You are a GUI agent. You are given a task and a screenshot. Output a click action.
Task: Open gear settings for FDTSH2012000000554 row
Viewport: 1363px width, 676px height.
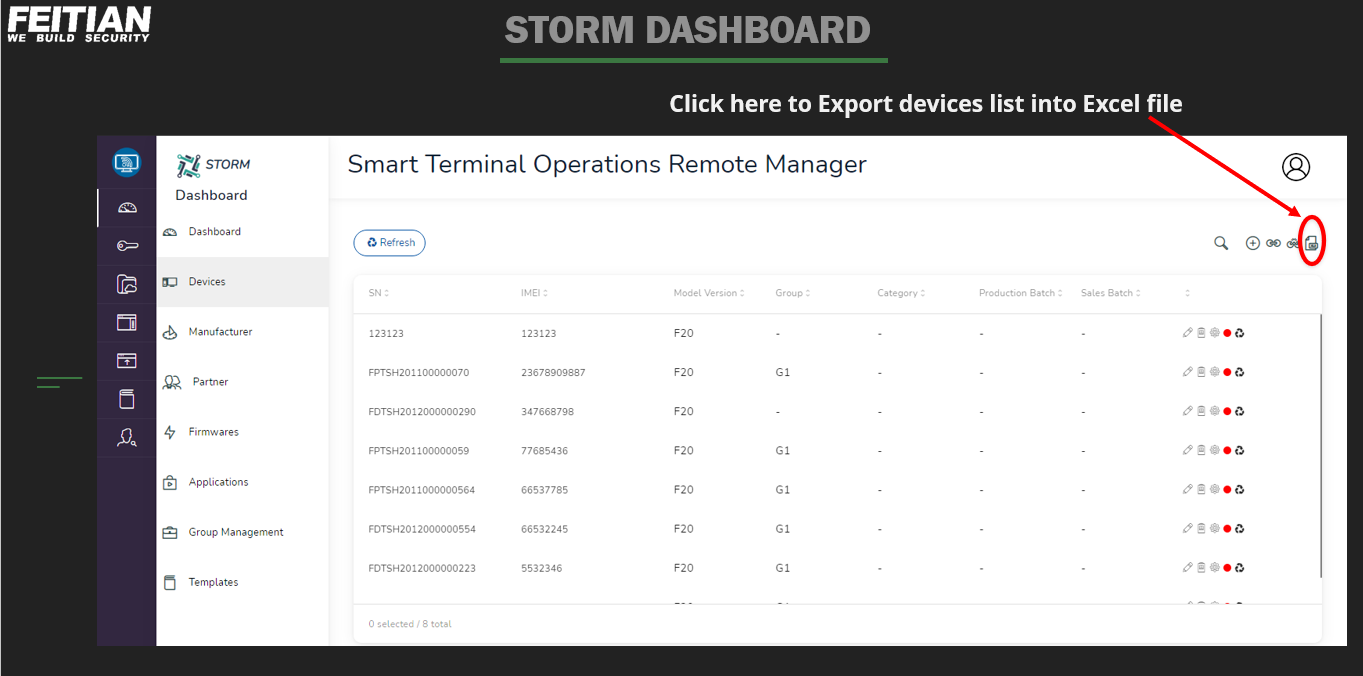(1214, 528)
